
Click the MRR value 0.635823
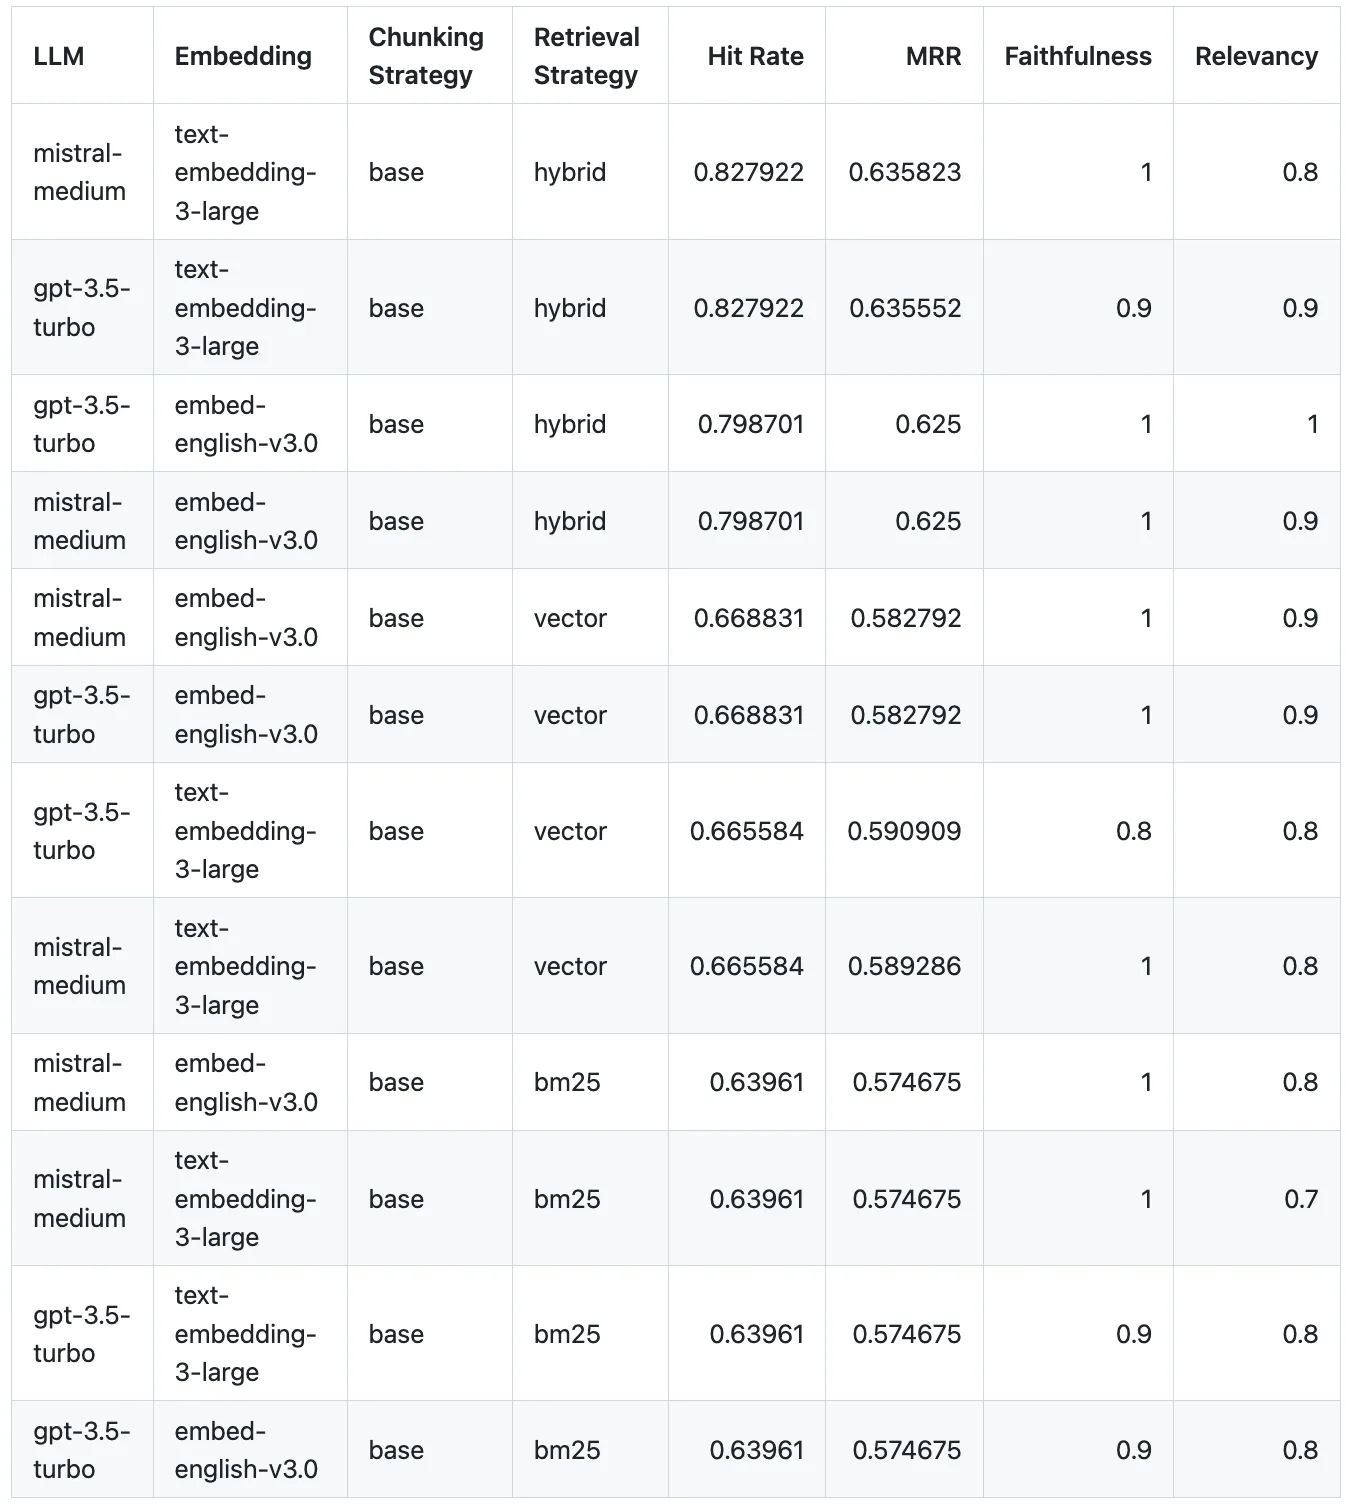click(905, 172)
